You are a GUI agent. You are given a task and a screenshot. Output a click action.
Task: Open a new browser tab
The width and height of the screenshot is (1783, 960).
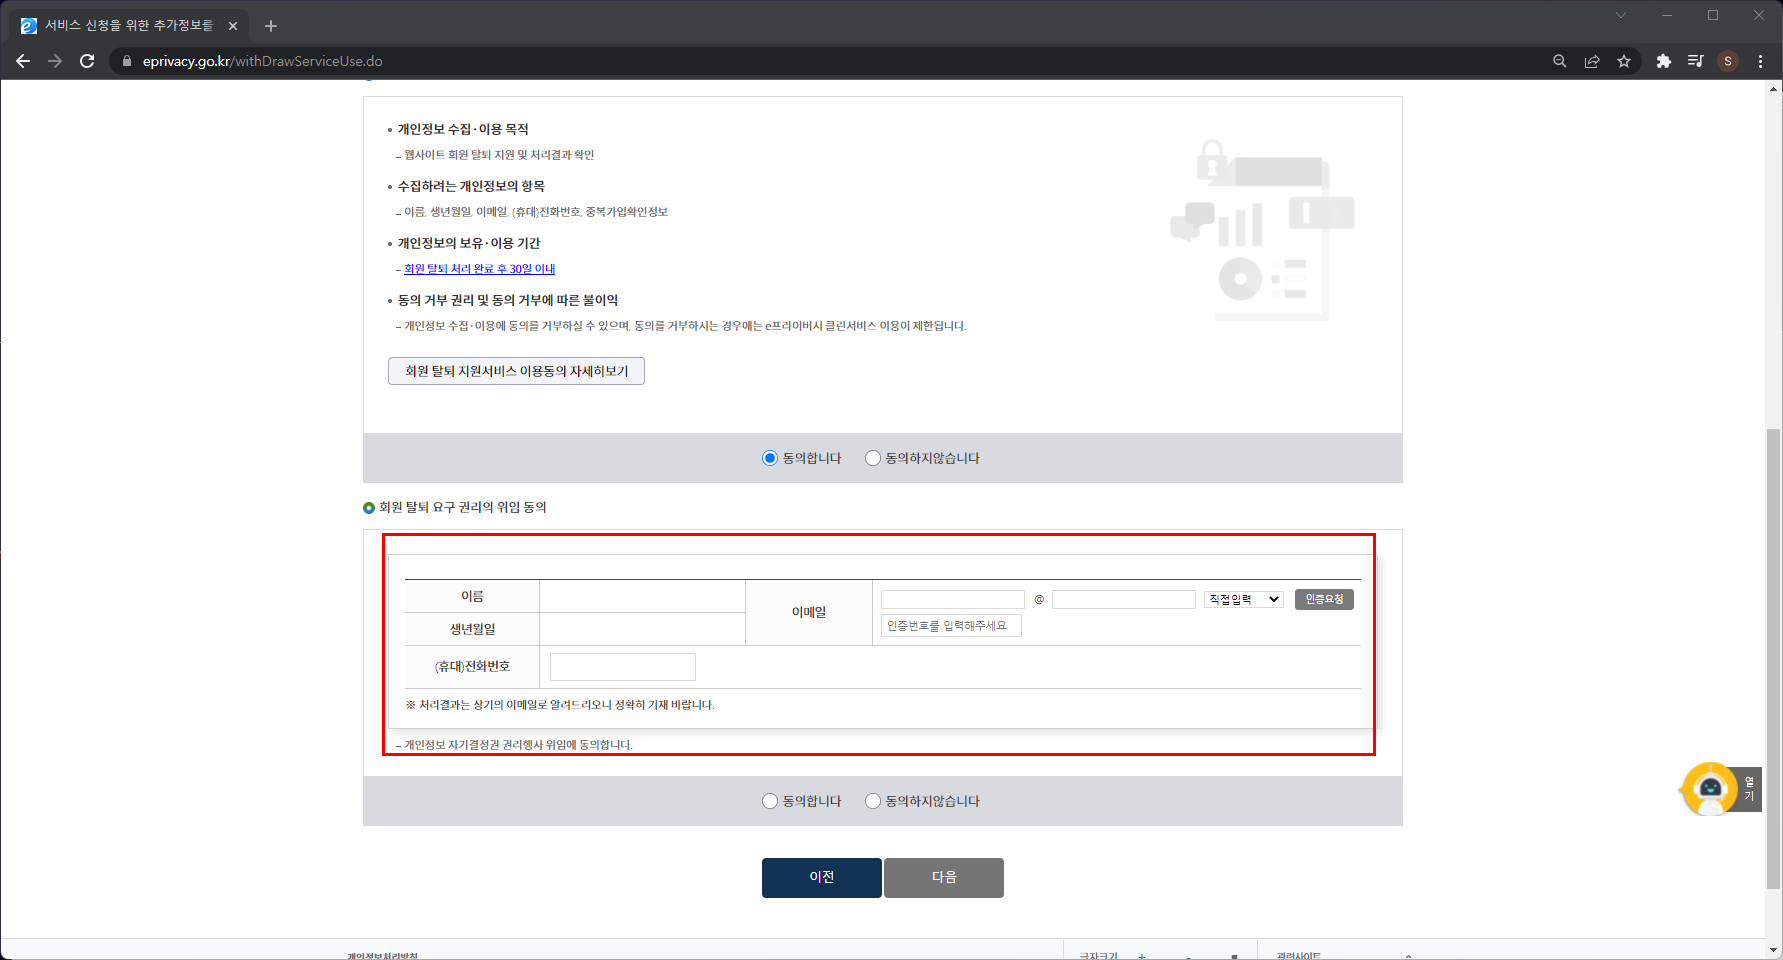pos(271,26)
